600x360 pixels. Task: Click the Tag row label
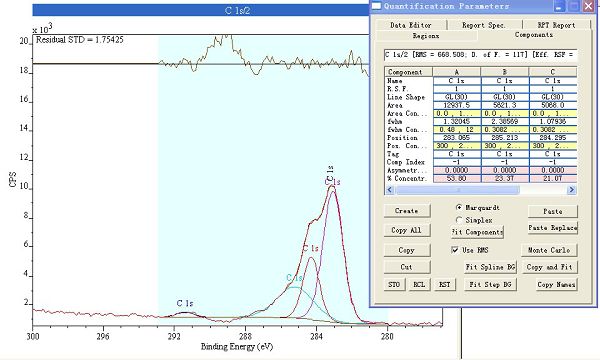(x=393, y=154)
